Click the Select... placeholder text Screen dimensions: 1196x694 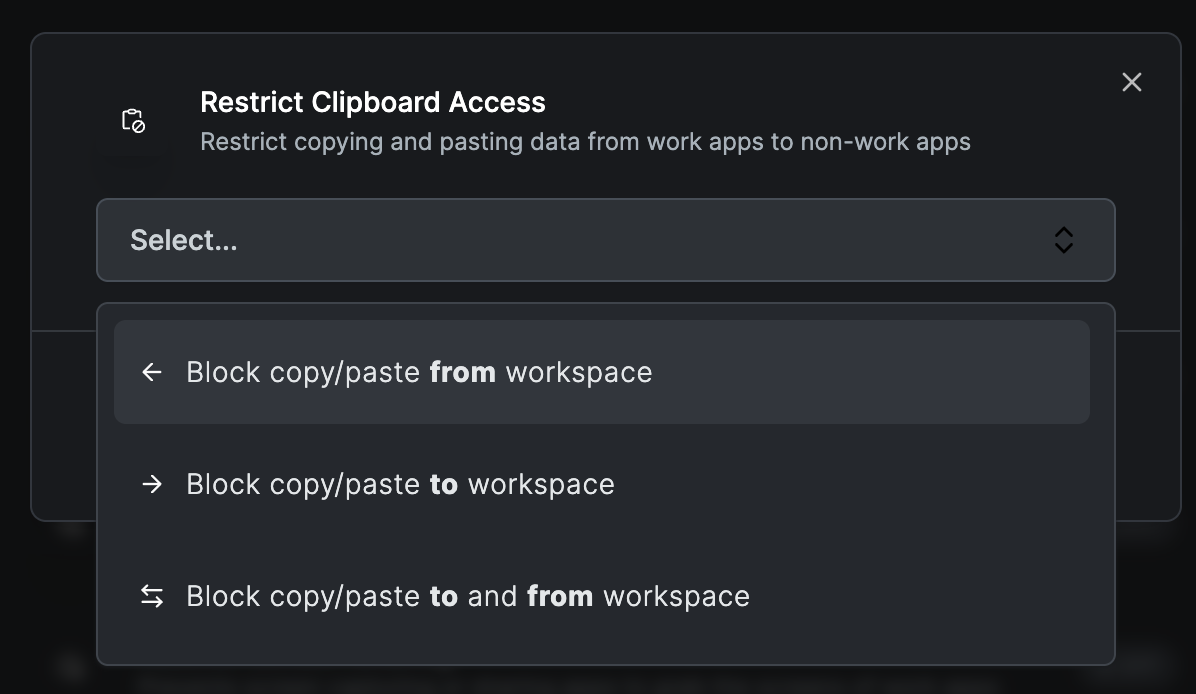[x=184, y=240]
